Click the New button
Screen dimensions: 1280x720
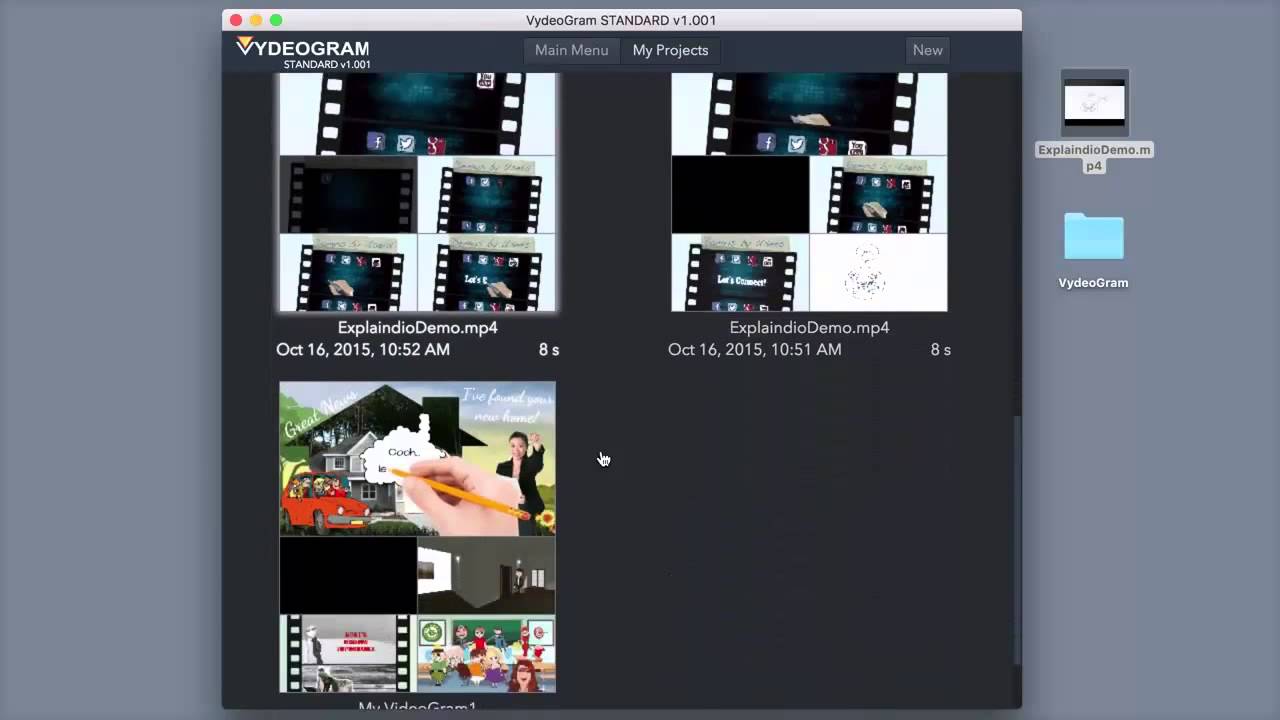[x=927, y=50]
